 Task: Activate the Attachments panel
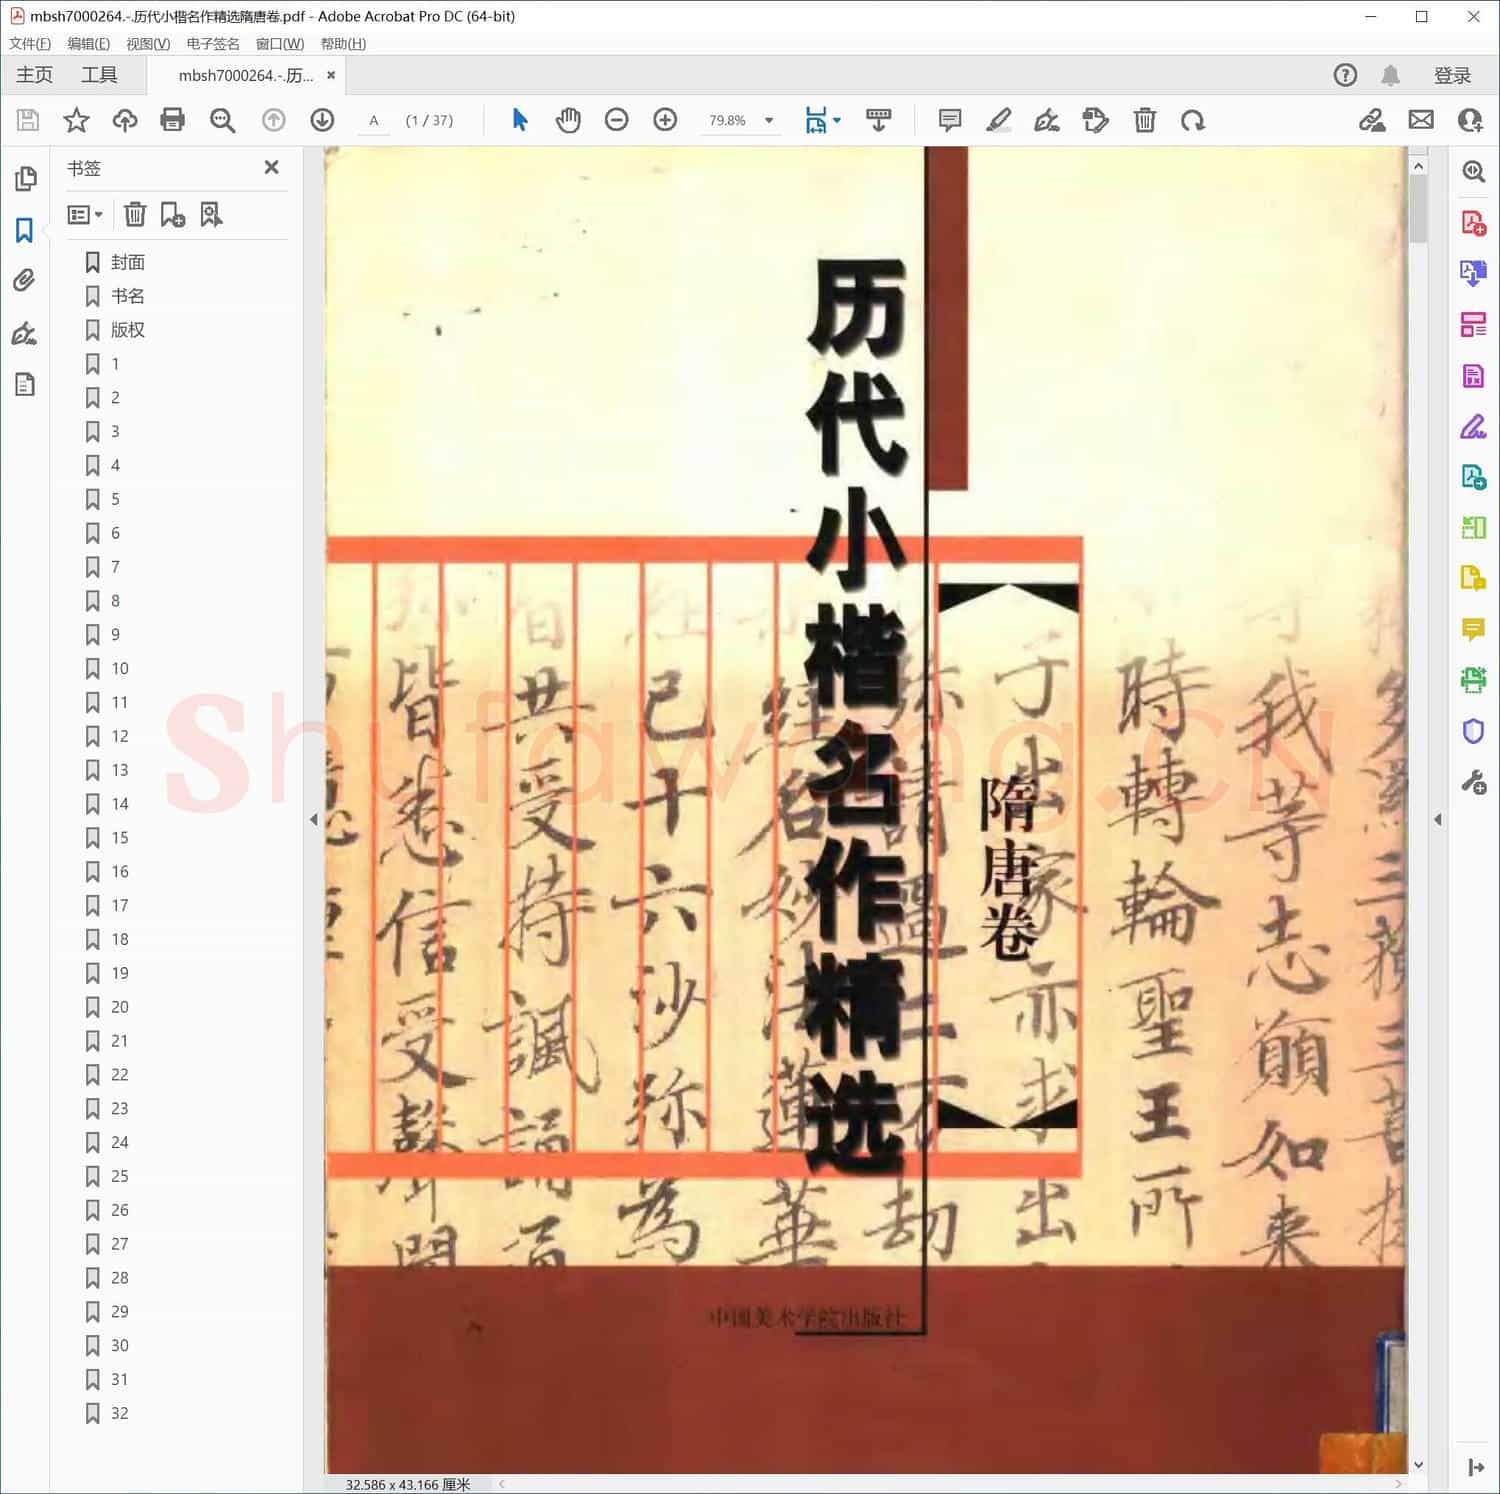pyautogui.click(x=25, y=281)
